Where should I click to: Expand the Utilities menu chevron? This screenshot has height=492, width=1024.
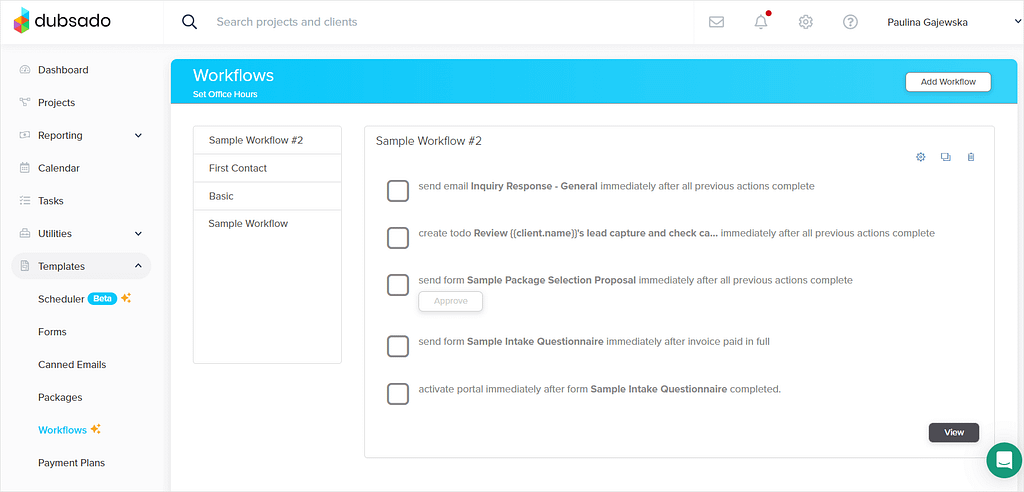pos(138,233)
